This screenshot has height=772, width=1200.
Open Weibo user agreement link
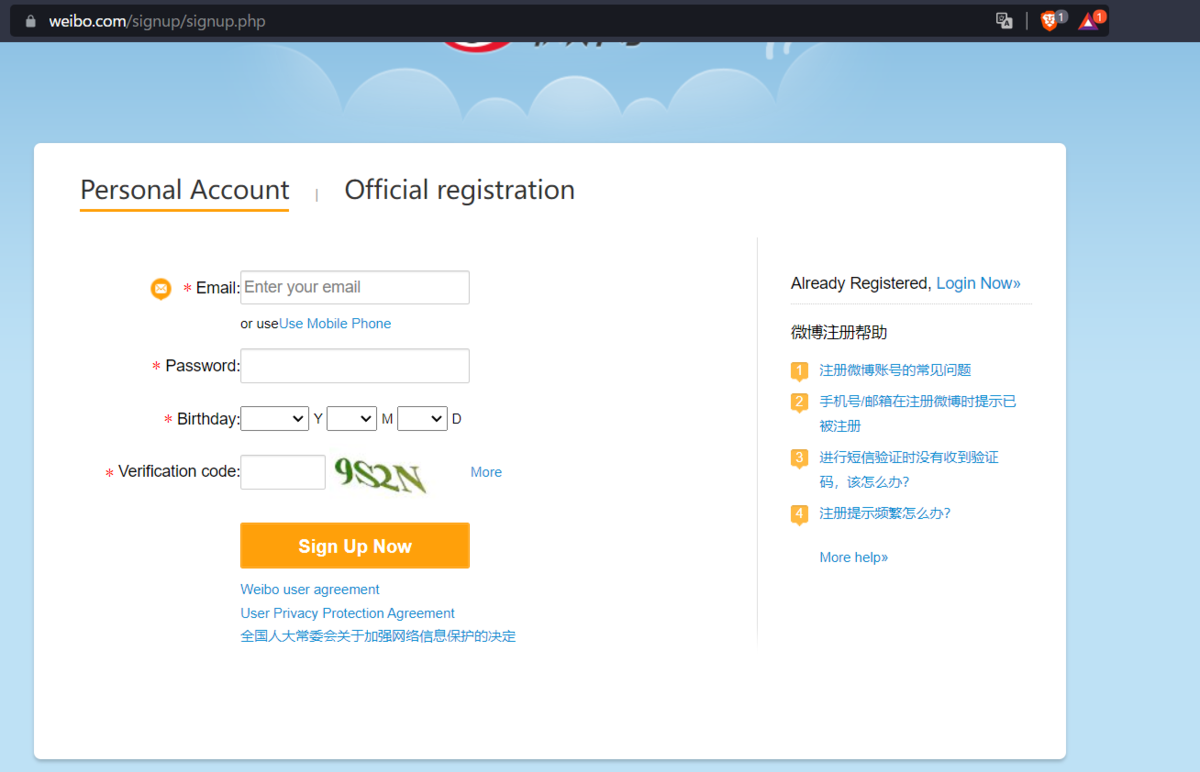[310, 590]
